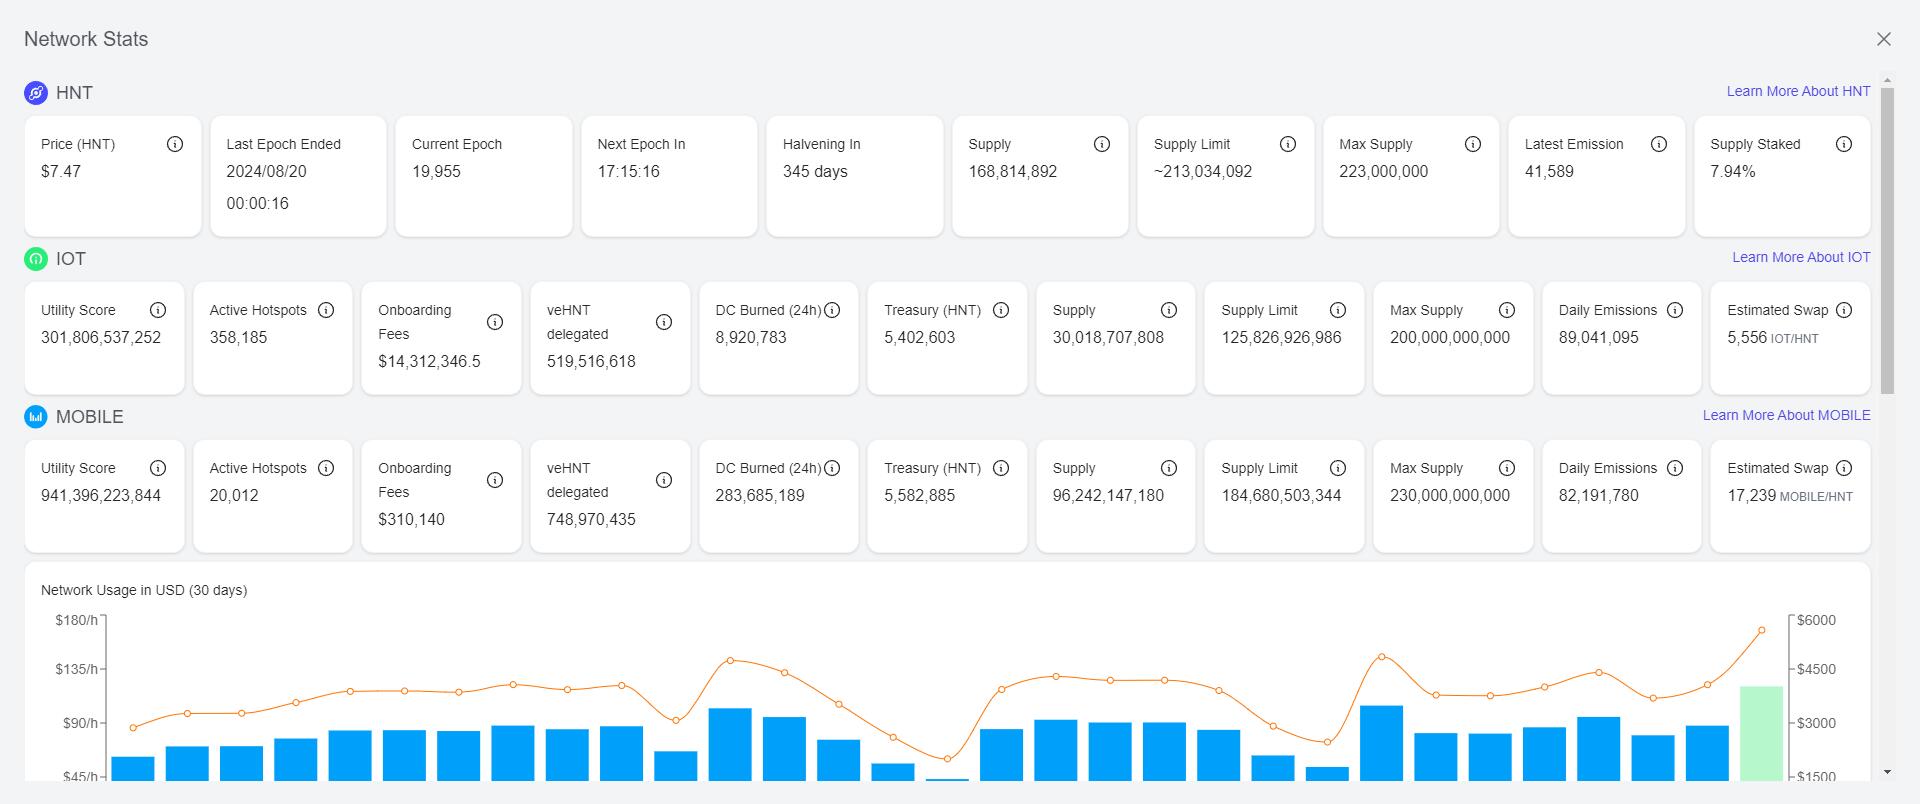Viewport: 1920px width, 804px height.
Task: Click info icon on IOT Estimated Swap
Action: [x=1845, y=310]
